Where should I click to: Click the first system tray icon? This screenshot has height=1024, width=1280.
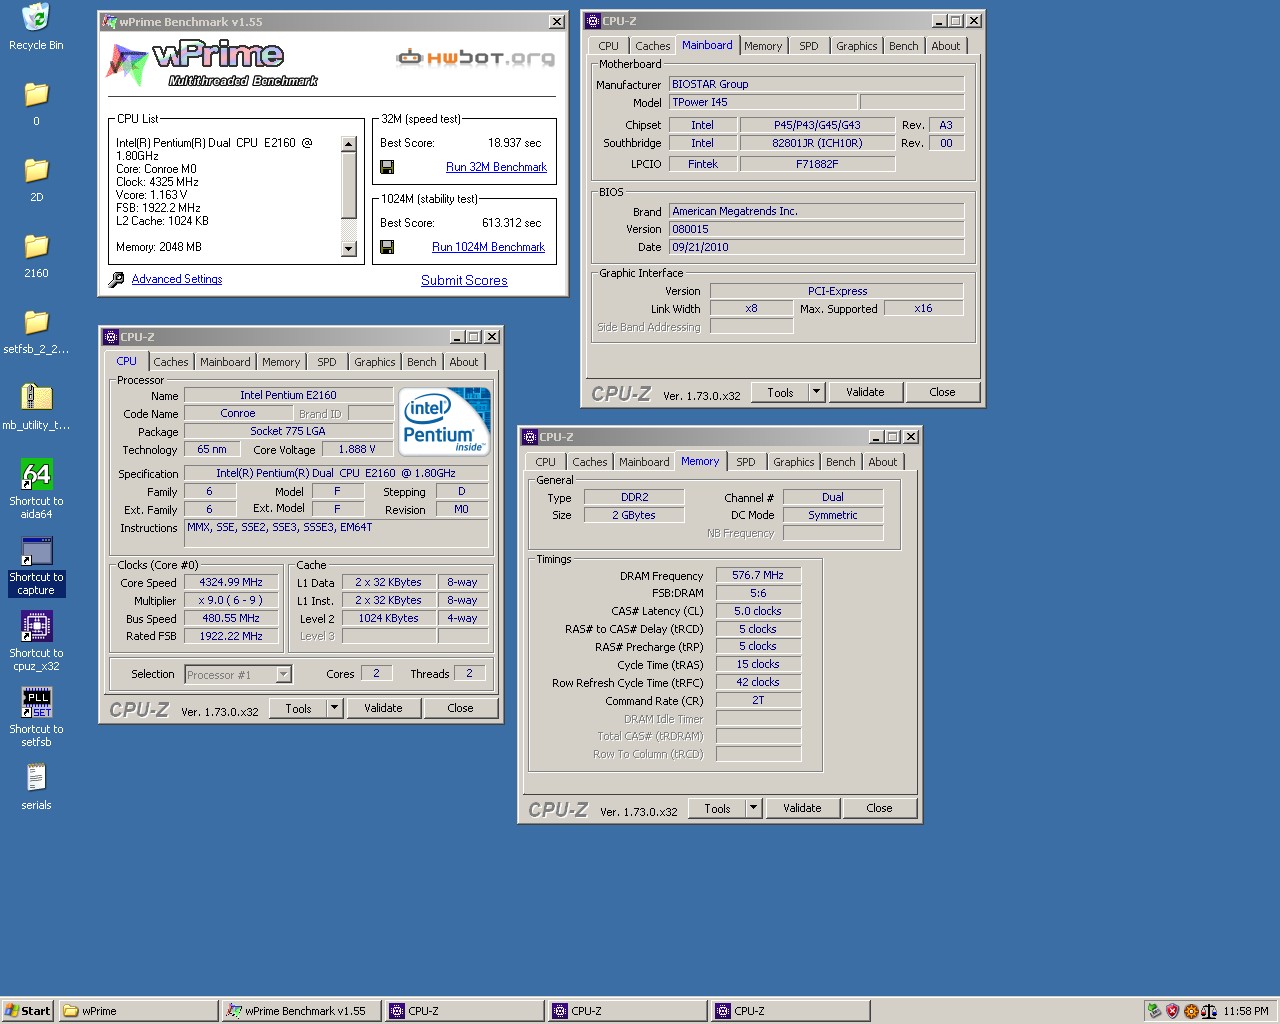[1154, 1011]
